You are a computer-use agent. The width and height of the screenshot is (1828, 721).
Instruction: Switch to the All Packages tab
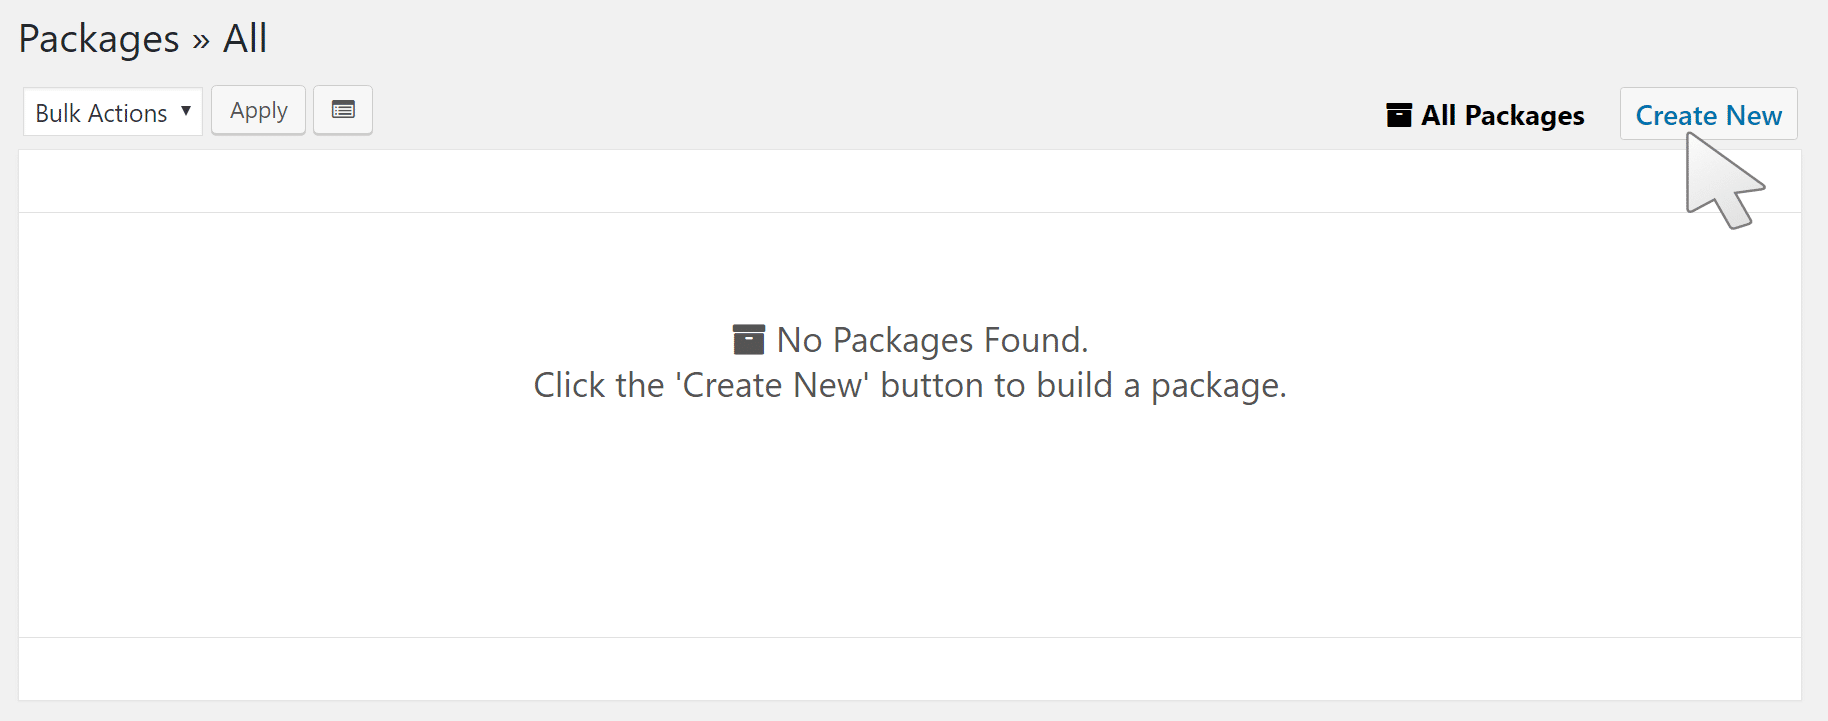pyautogui.click(x=1502, y=115)
